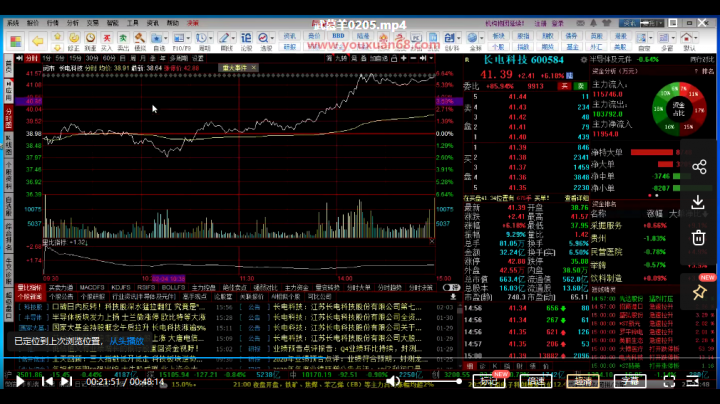The width and height of the screenshot is (720, 404).
Task: Expand the 自选 dropdown arrow
Action: [166, 39]
